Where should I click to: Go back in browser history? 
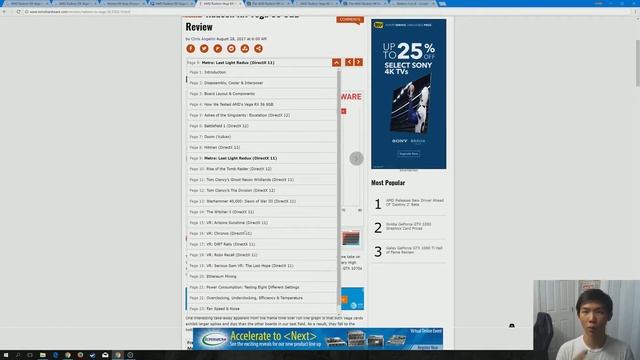4,12
